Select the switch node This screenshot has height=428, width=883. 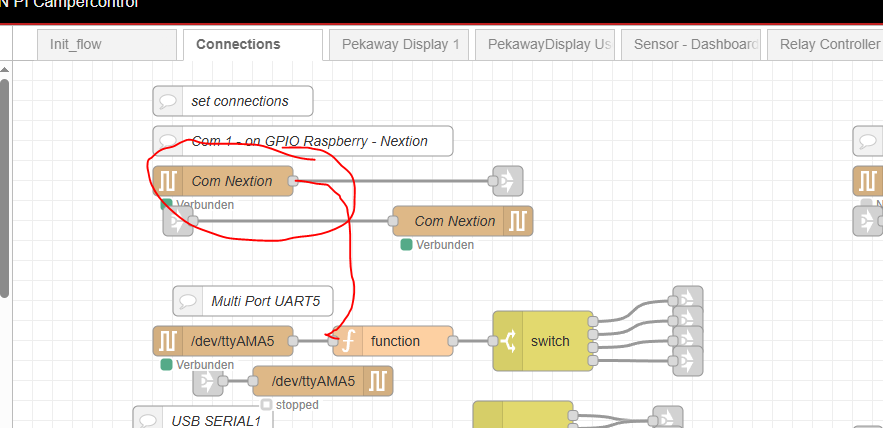pos(543,341)
